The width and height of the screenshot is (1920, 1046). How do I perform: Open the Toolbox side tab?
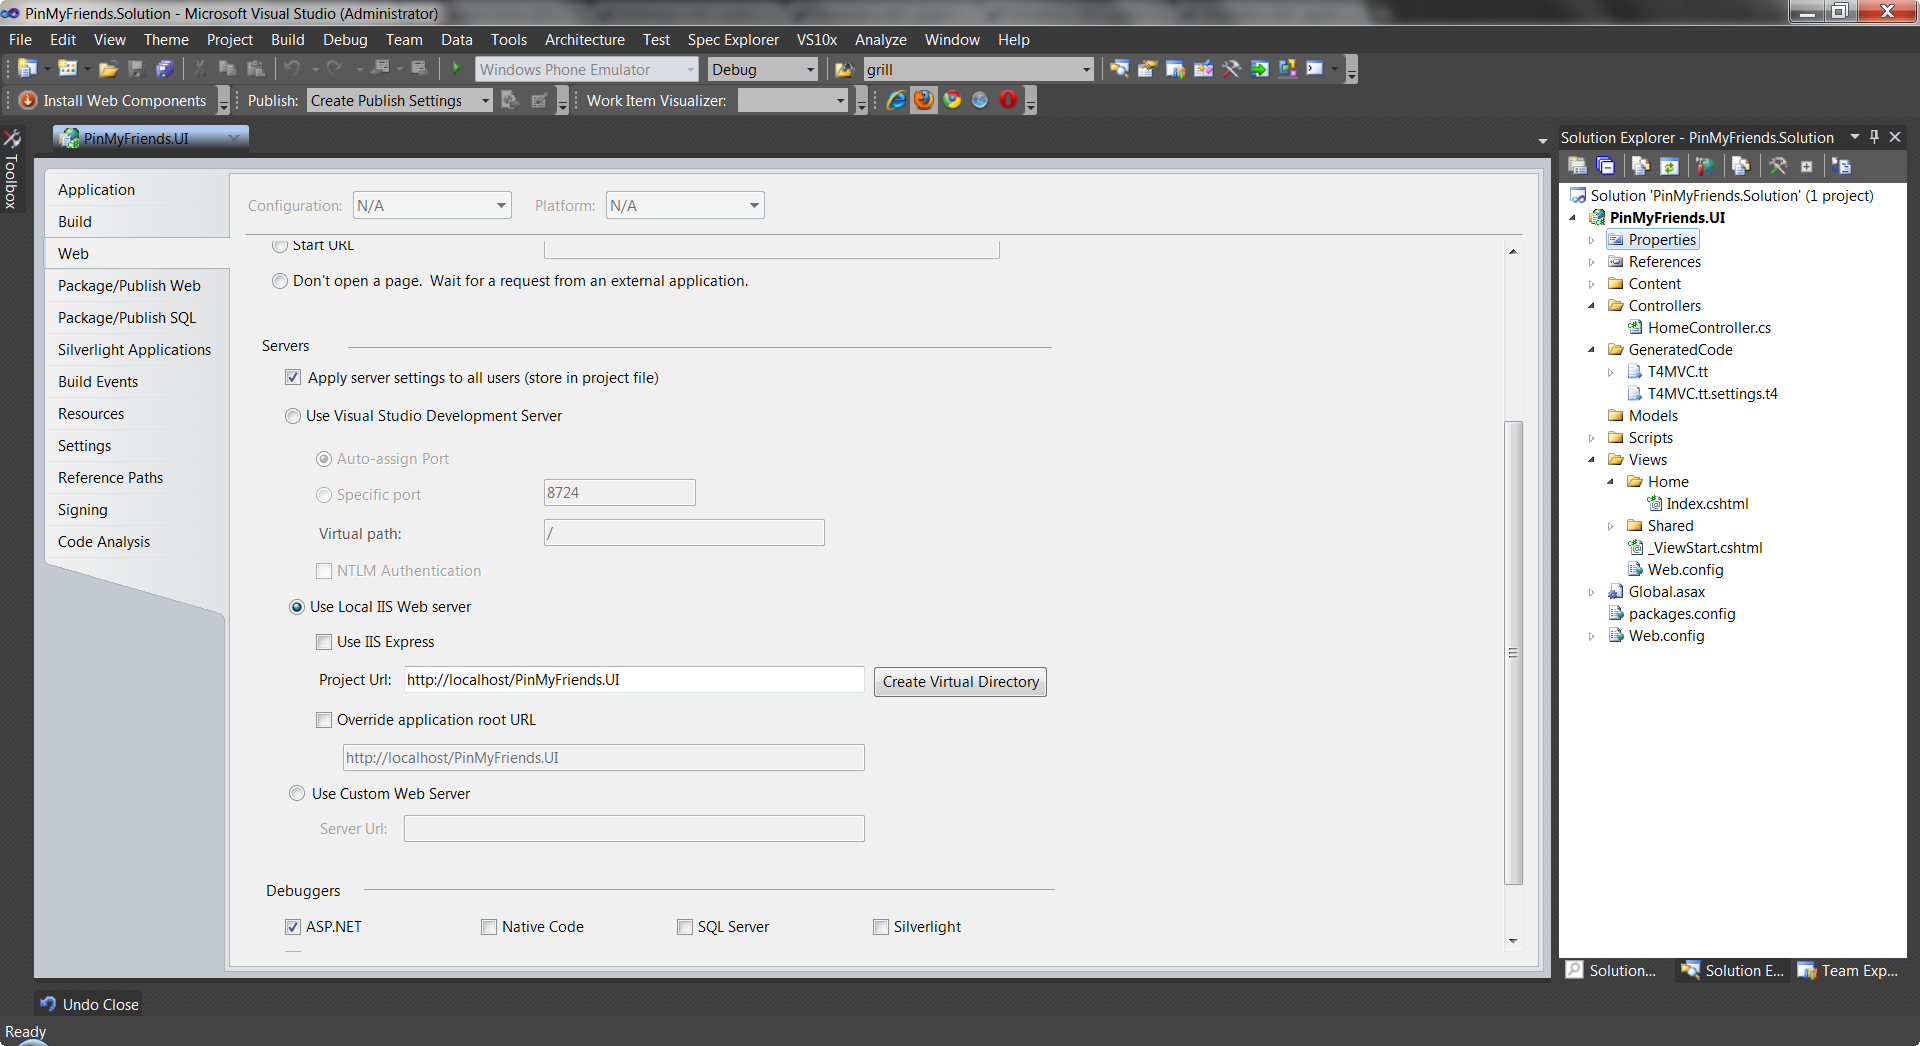click(x=12, y=170)
